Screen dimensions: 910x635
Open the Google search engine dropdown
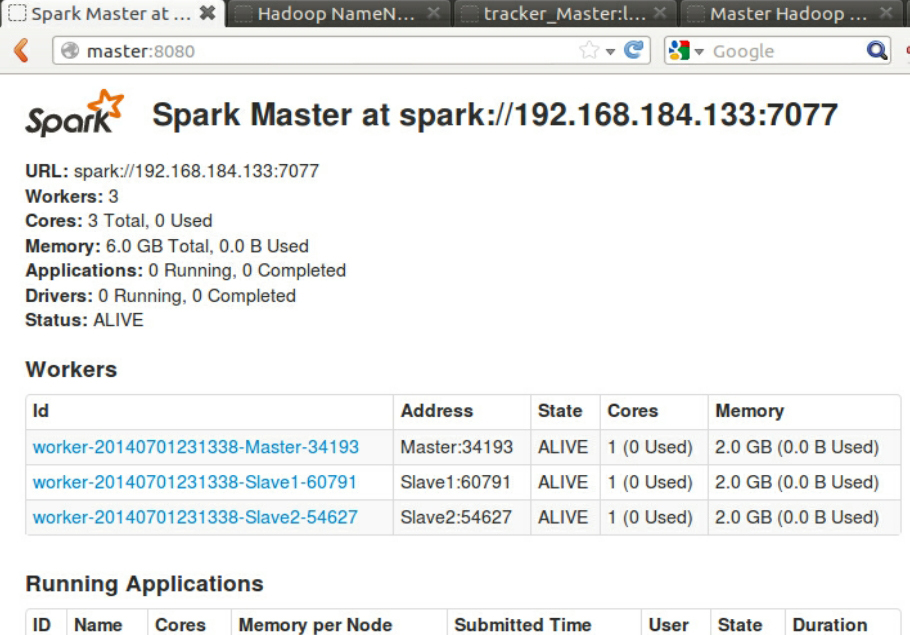point(687,51)
